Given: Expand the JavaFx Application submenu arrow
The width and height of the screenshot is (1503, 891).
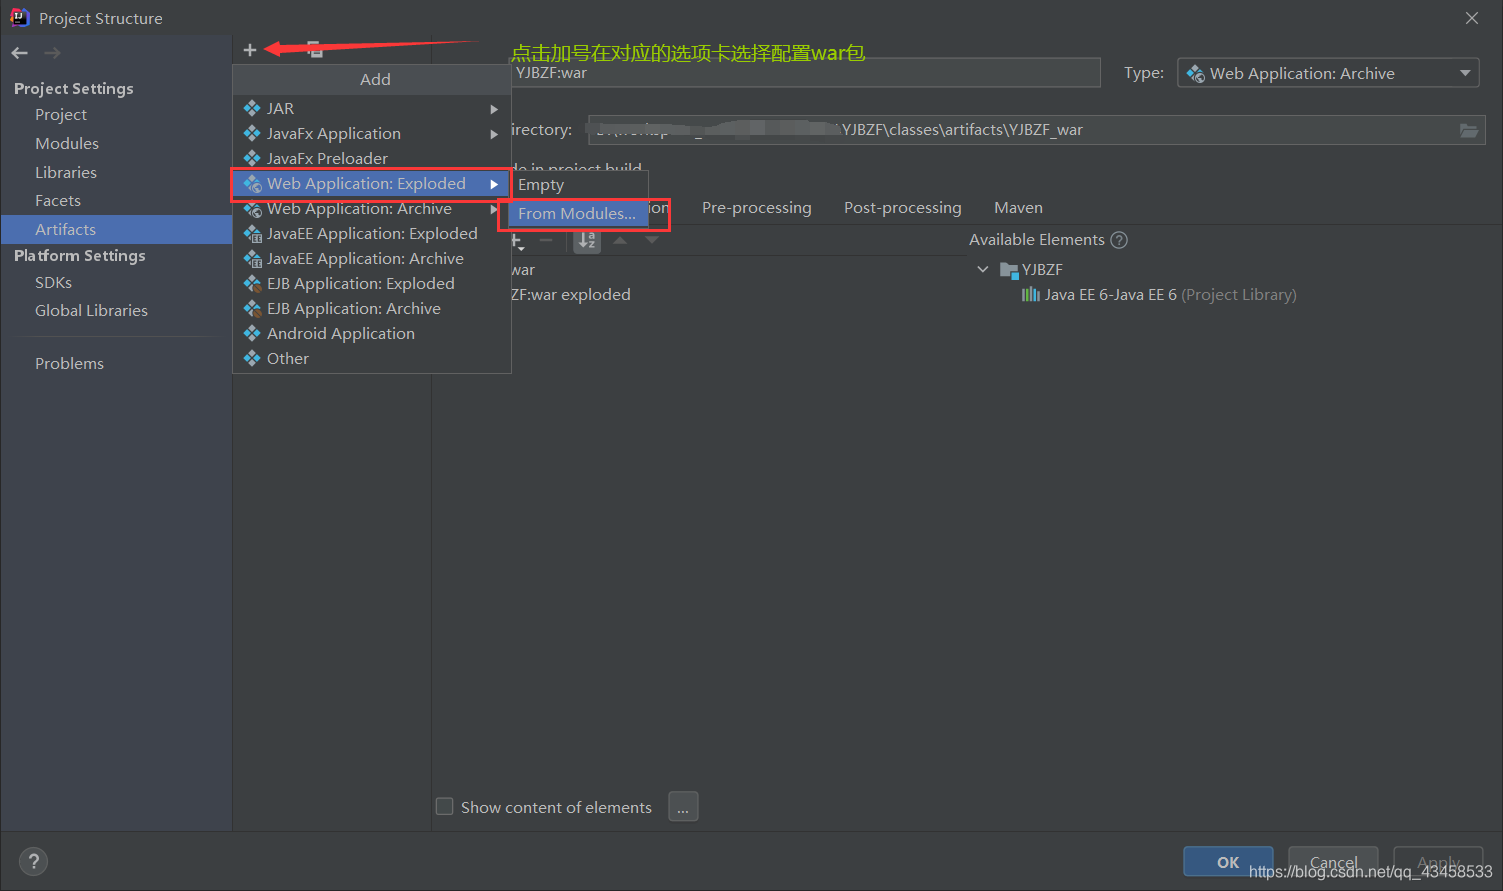Looking at the screenshot, I should (494, 134).
